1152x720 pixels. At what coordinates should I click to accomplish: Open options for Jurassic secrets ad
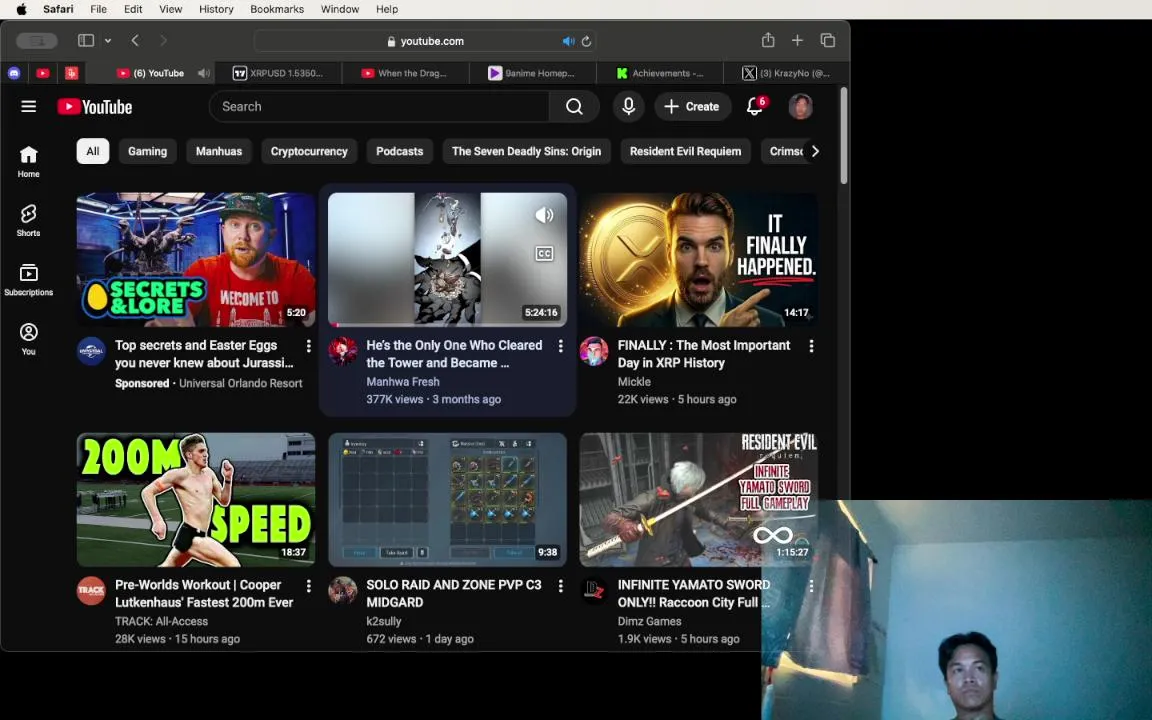309,346
